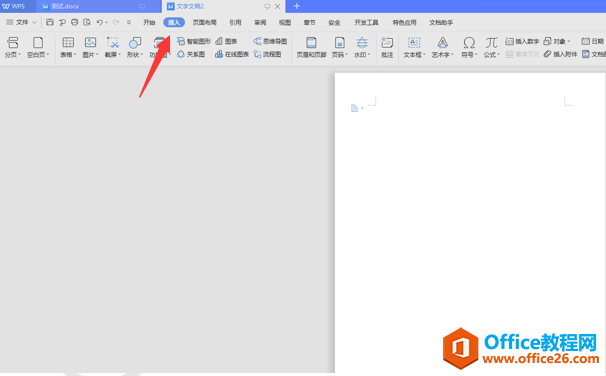Expand the 文本框 text box dropdown

(424, 54)
